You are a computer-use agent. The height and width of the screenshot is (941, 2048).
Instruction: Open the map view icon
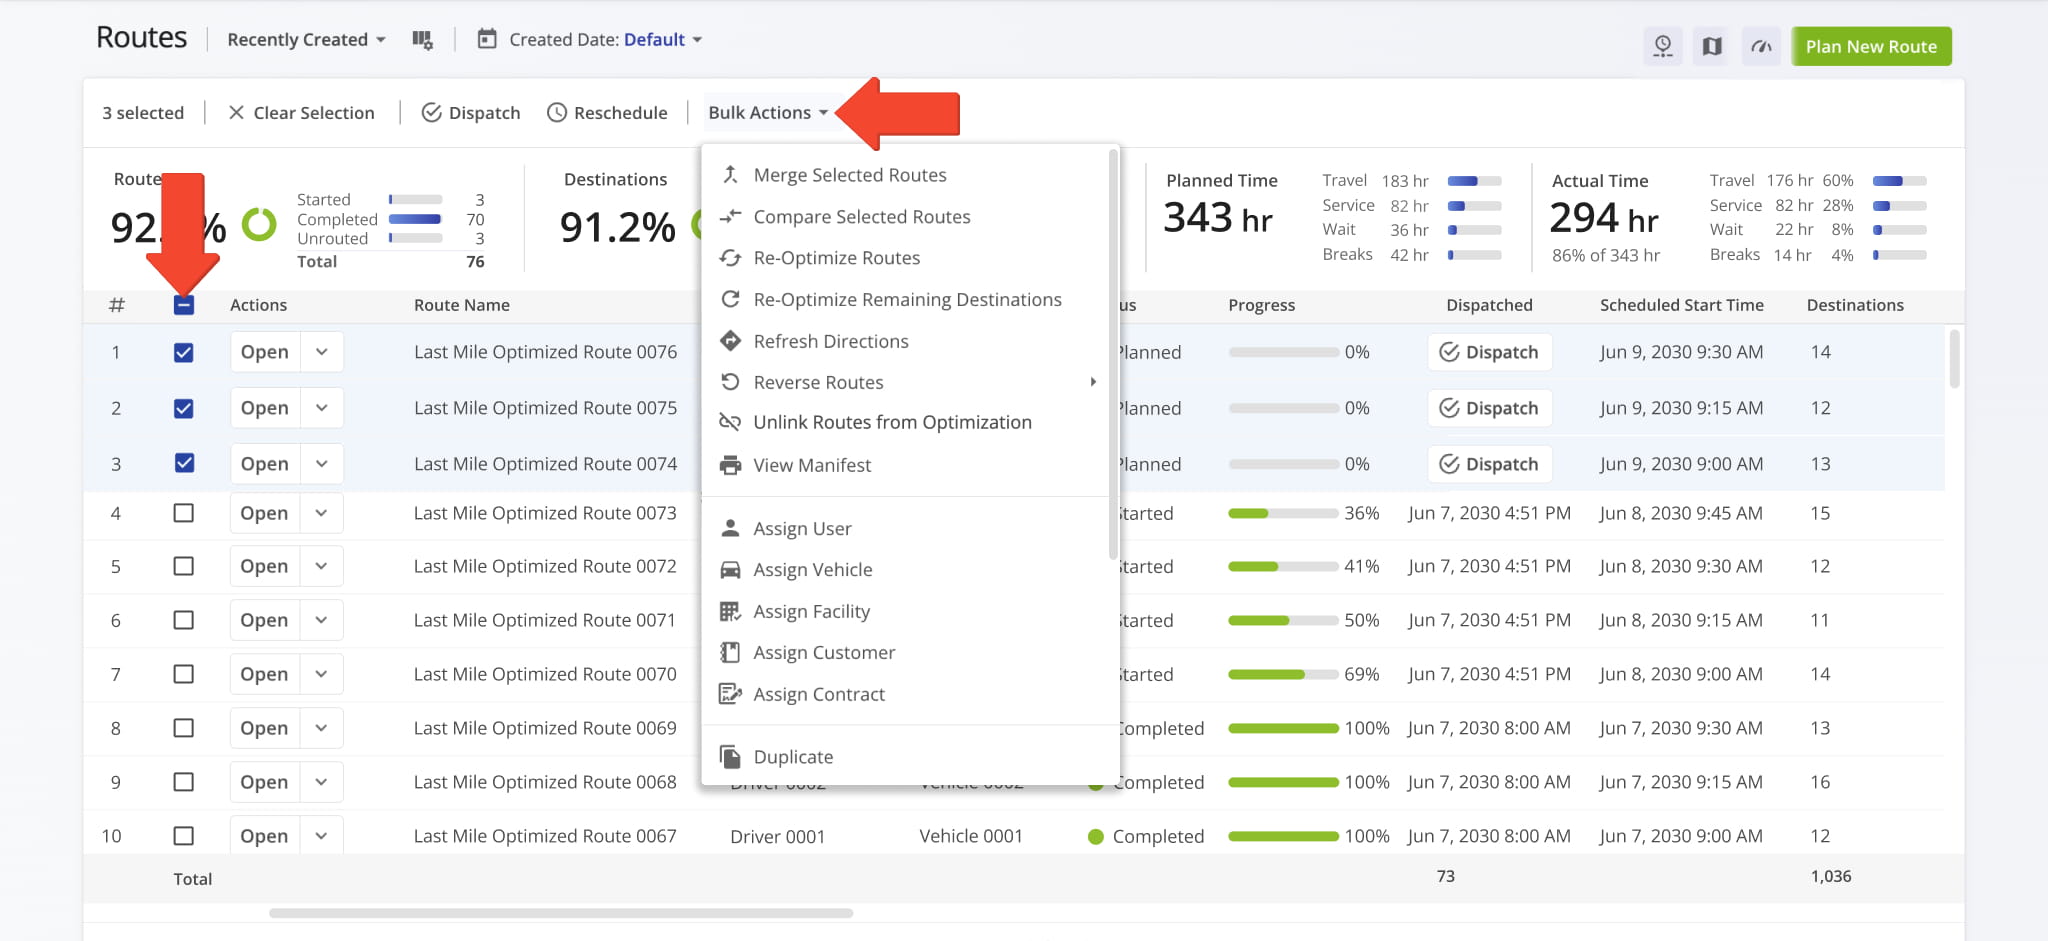1711,46
